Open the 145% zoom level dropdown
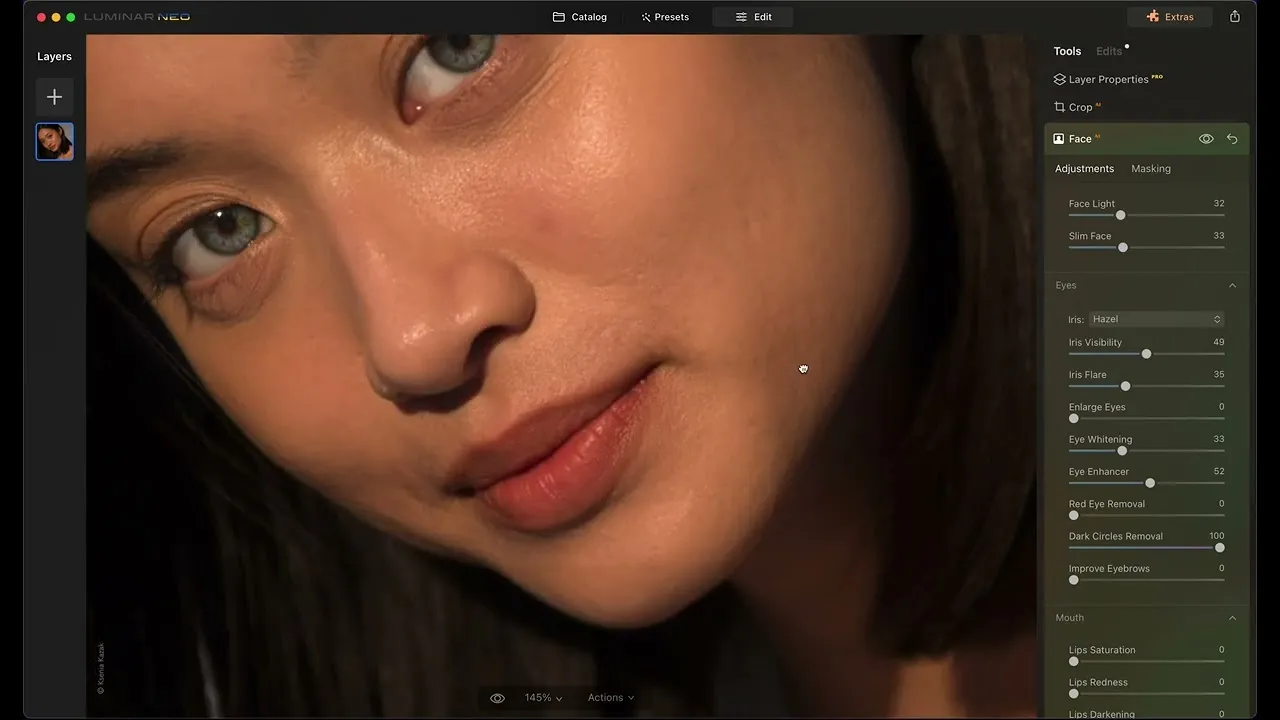The width and height of the screenshot is (1280, 720). 543,698
